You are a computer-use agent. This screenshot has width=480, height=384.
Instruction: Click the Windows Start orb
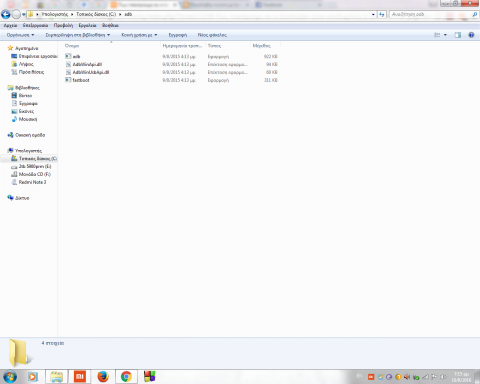[x=10, y=377]
